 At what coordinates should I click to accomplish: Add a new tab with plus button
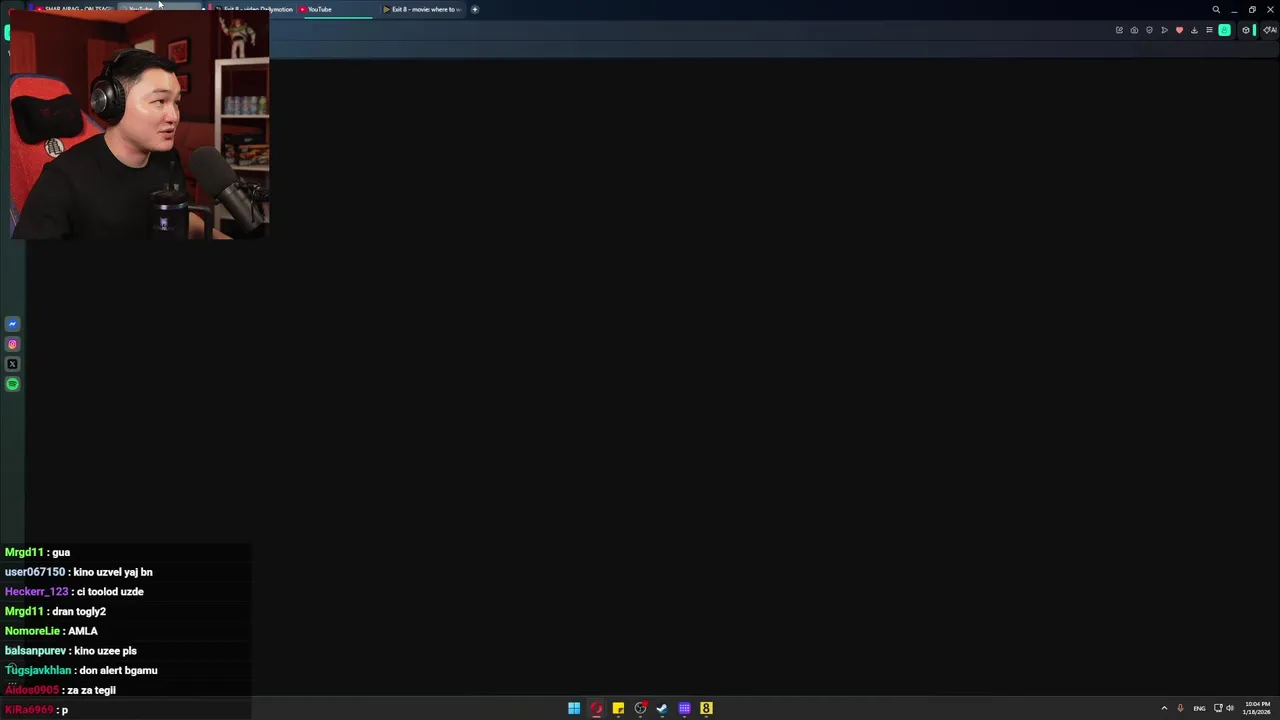[x=475, y=10]
